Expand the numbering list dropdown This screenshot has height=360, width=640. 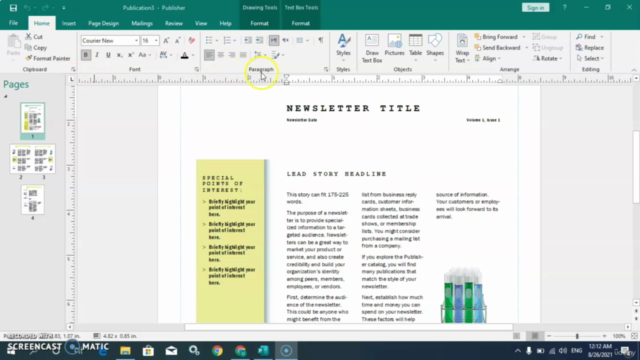[235, 40]
